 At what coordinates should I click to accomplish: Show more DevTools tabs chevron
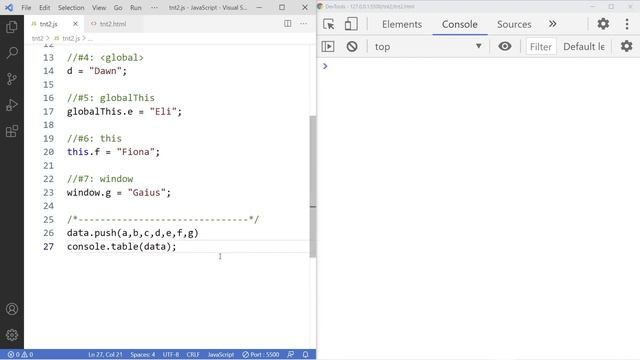(x=552, y=24)
